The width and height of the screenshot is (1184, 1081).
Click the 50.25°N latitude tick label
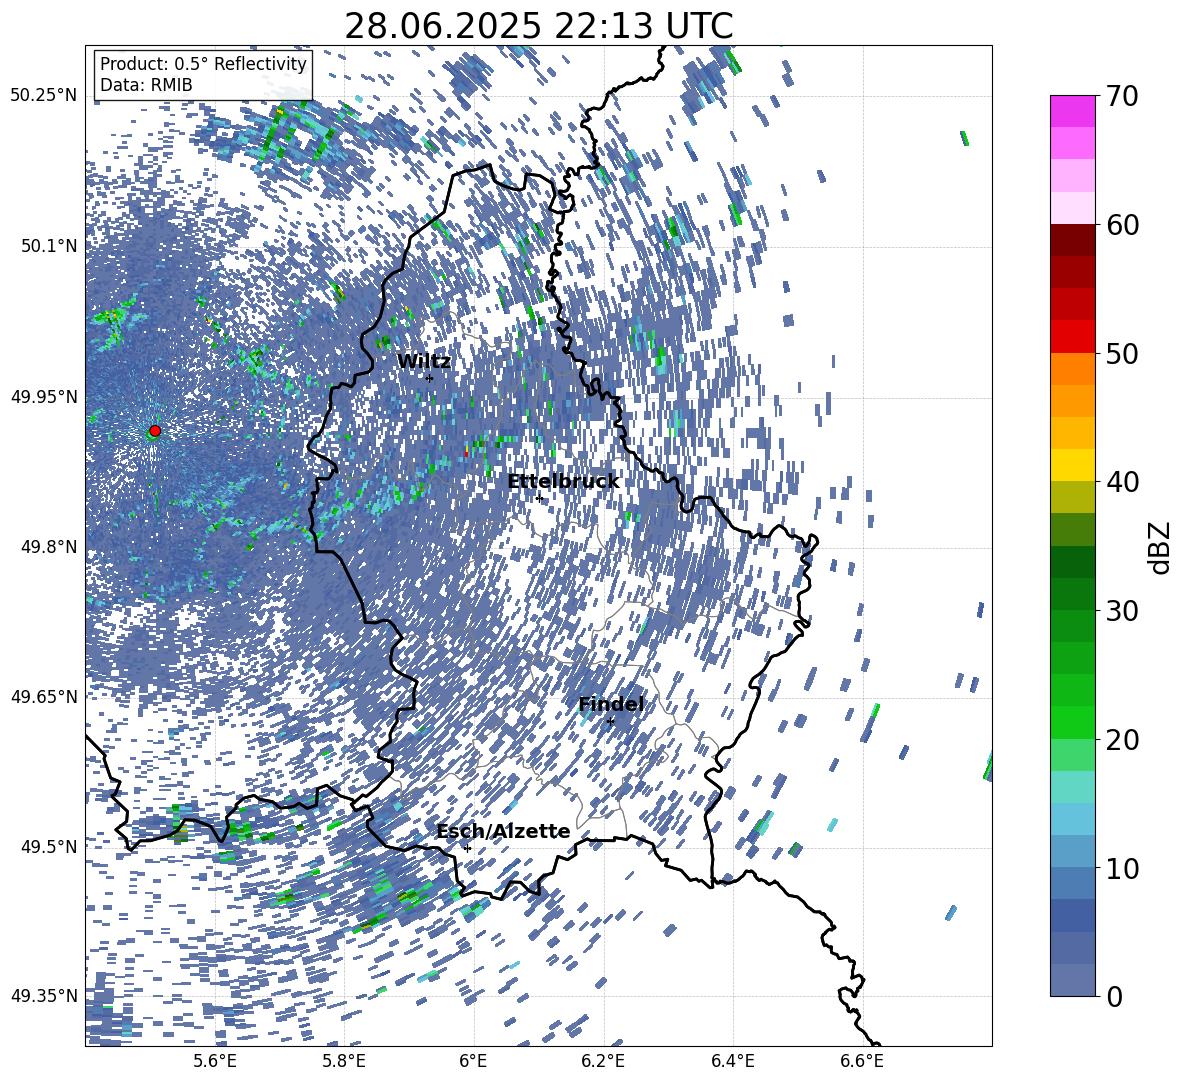[x=44, y=96]
